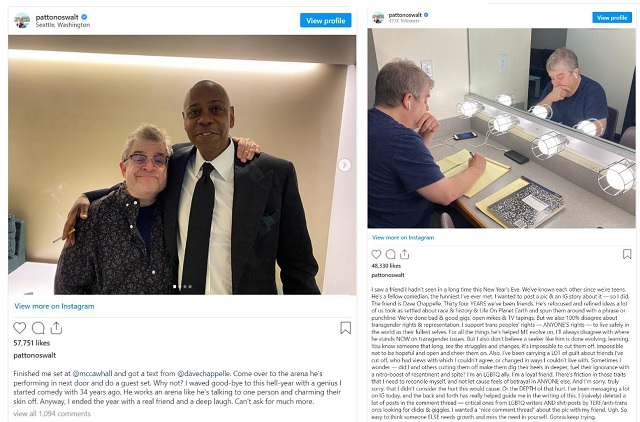The width and height of the screenshot is (640, 422).
Task: Save the right post with bookmark icon
Action: [x=627, y=254]
